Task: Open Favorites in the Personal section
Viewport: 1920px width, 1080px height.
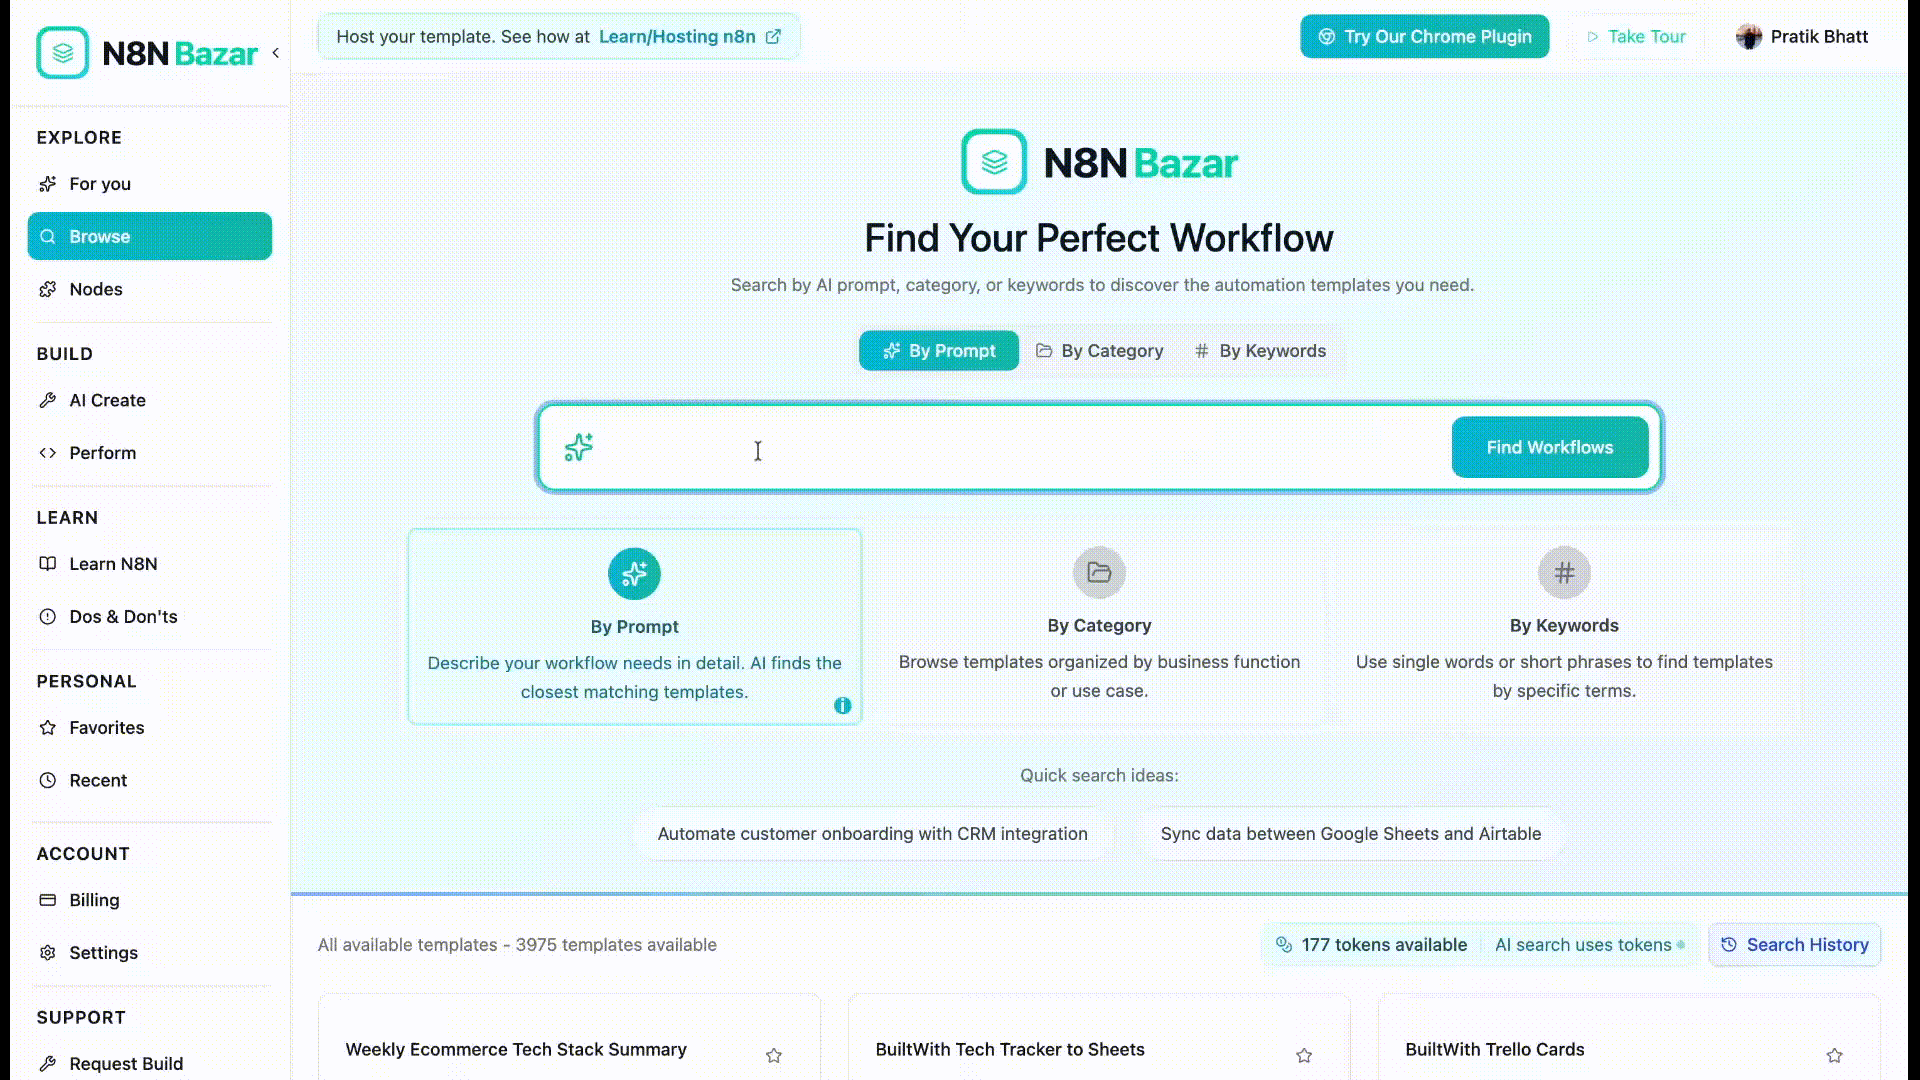Action: tap(106, 728)
